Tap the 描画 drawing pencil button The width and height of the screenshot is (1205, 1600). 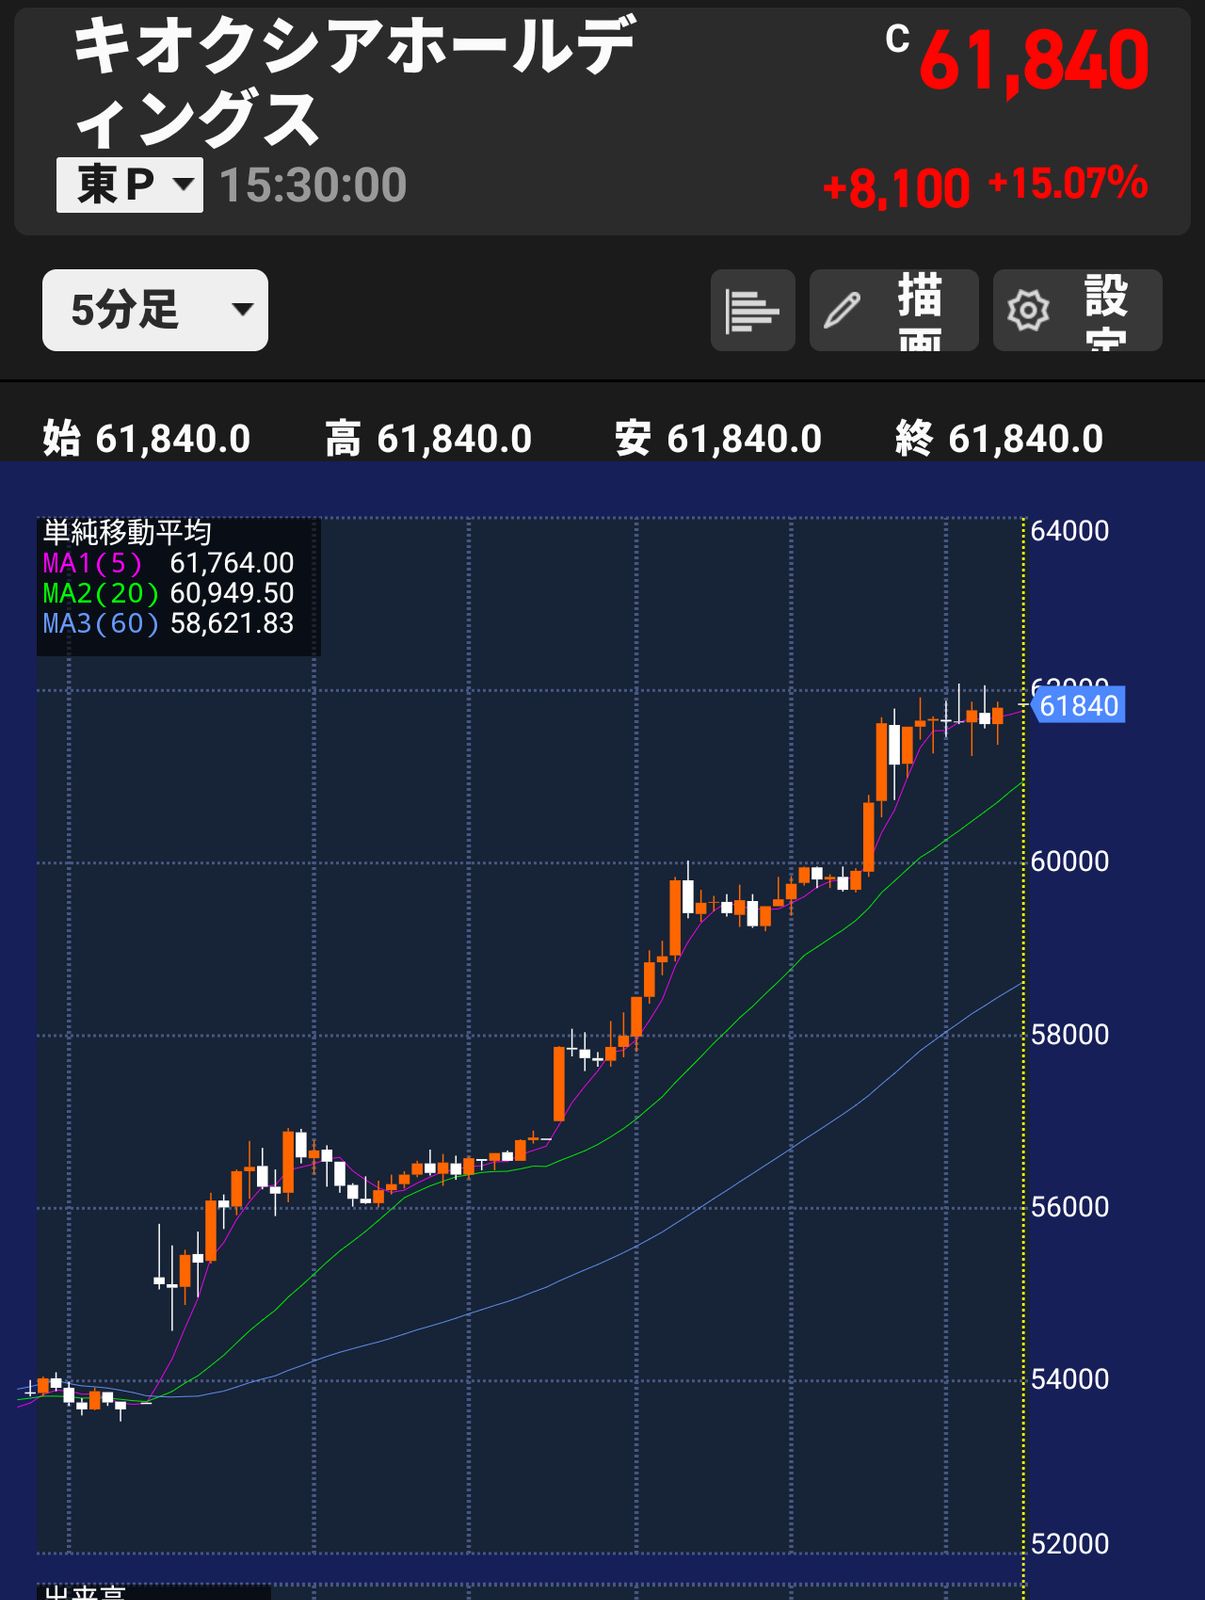[893, 310]
